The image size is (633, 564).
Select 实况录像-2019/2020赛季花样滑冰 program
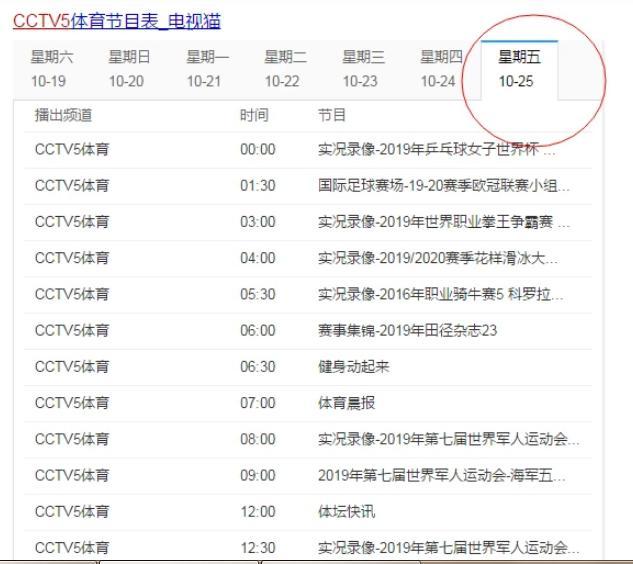point(438,258)
